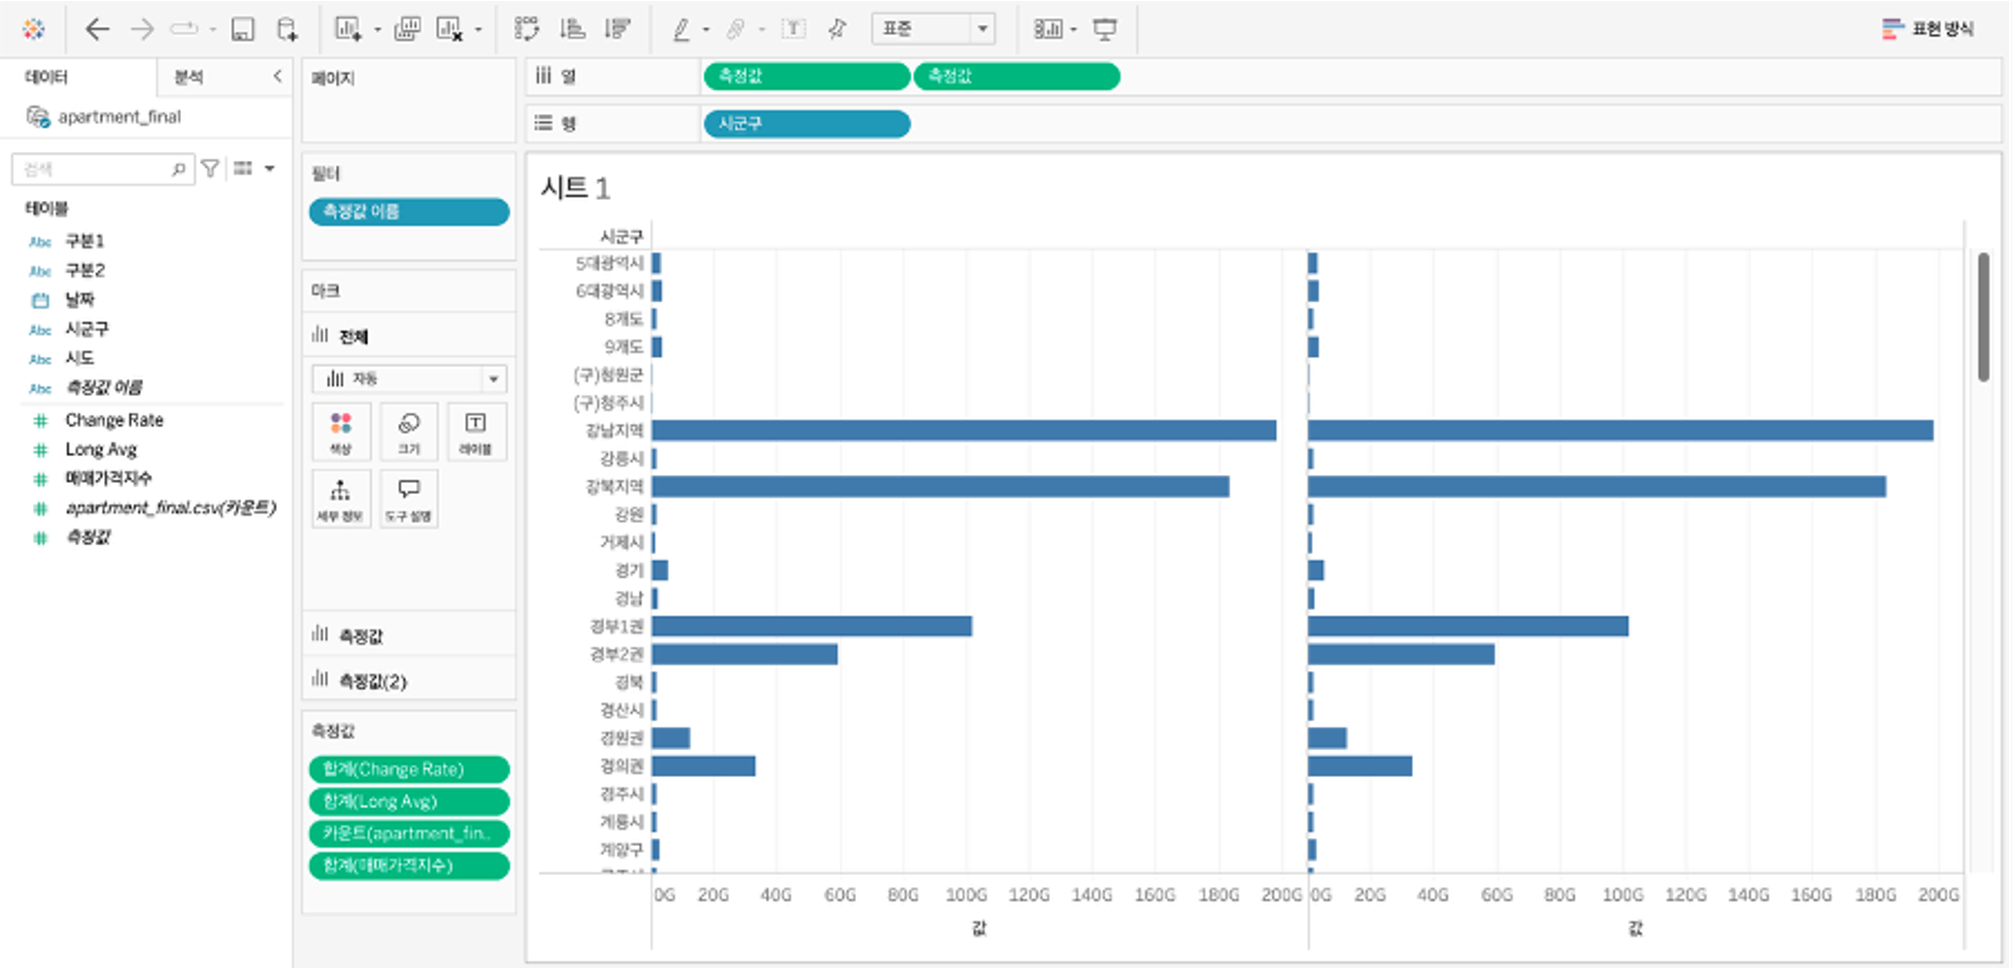
Task: Open the show/hide cards dropdown arrow
Action: coord(1073,30)
